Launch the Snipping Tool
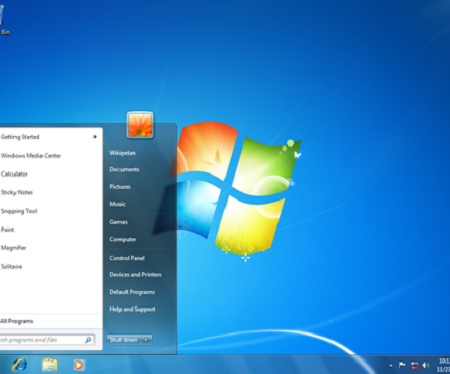Viewport: 450px width, 374px height. (x=19, y=211)
